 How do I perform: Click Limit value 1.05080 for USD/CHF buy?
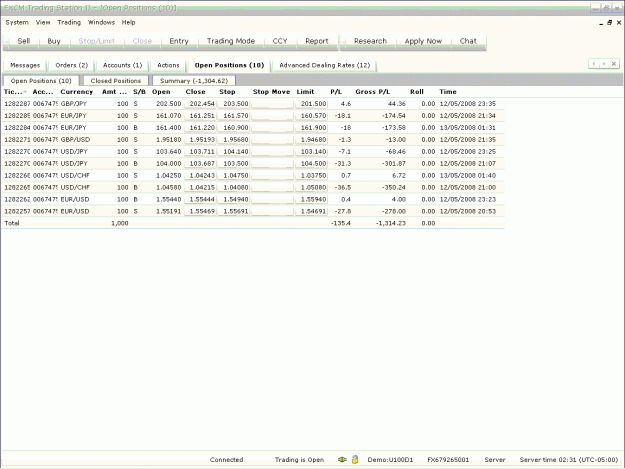pos(312,188)
